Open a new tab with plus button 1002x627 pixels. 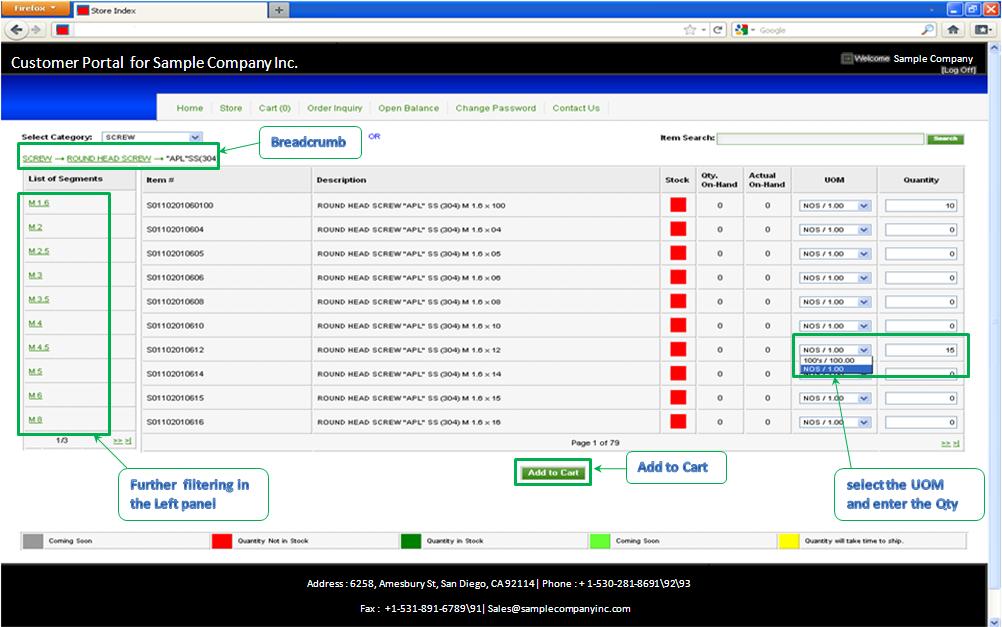click(x=279, y=10)
